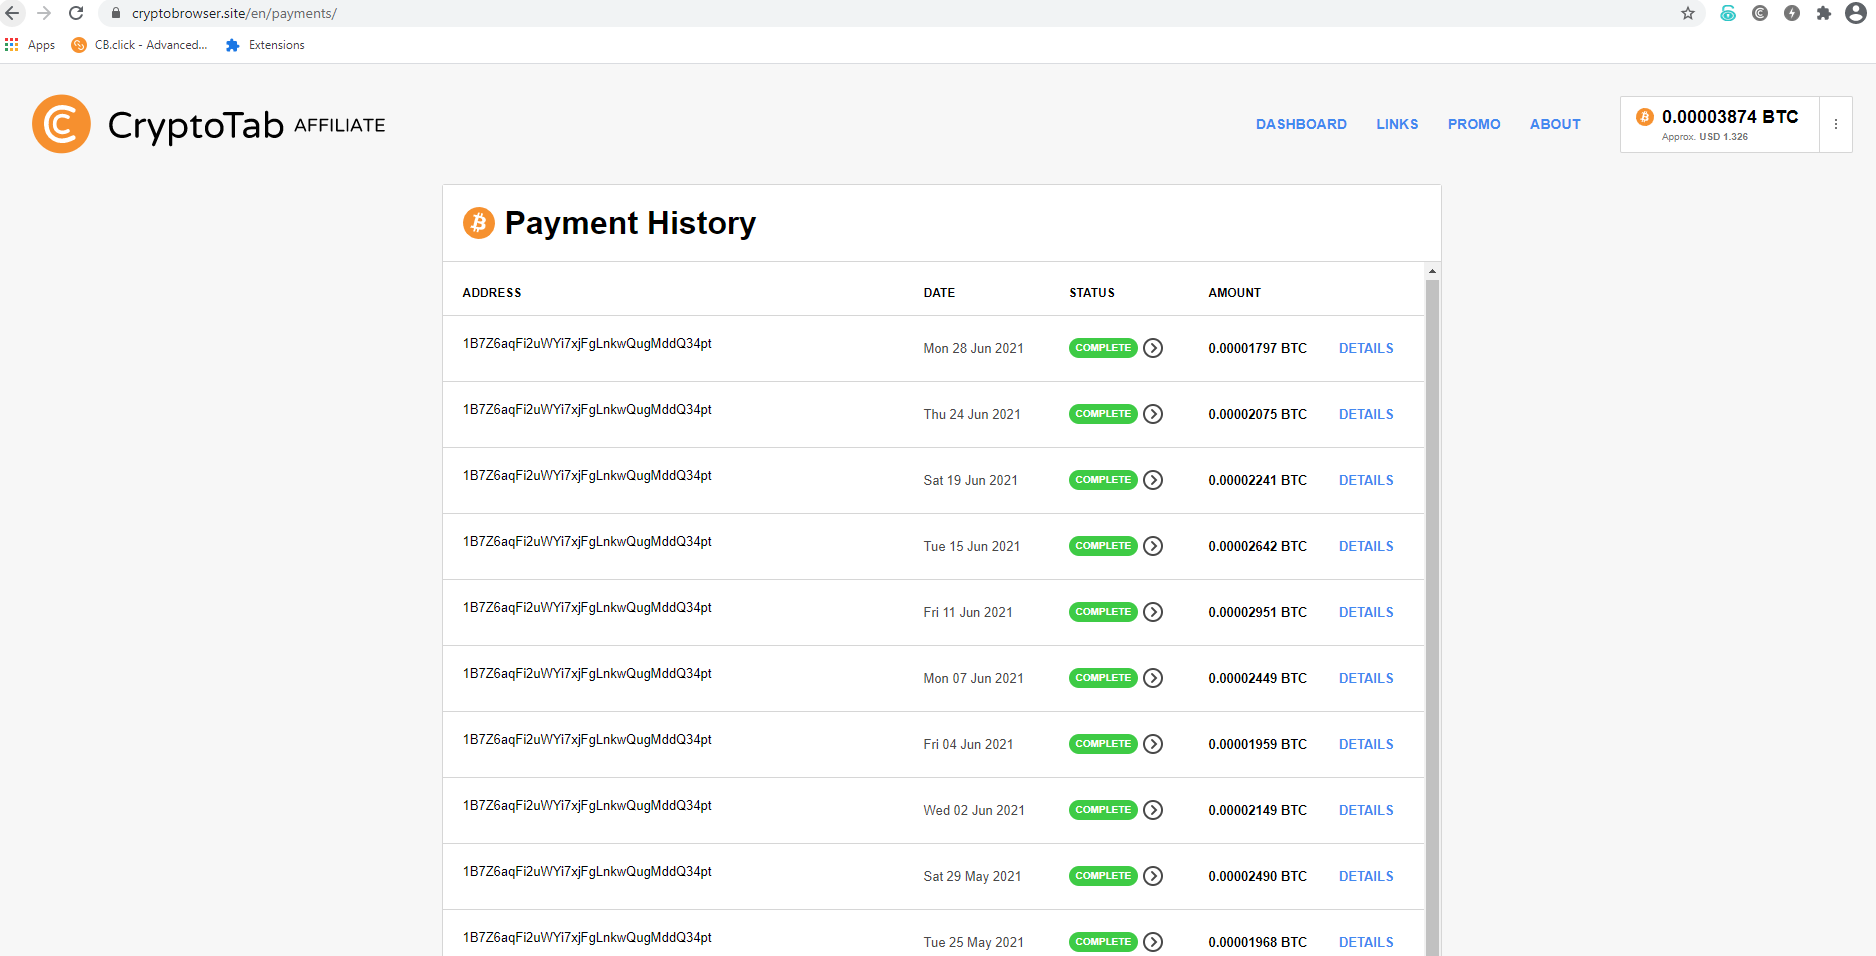Open DETAILS for 0.00002951 BTC payment
1876x956 pixels.
[1366, 612]
